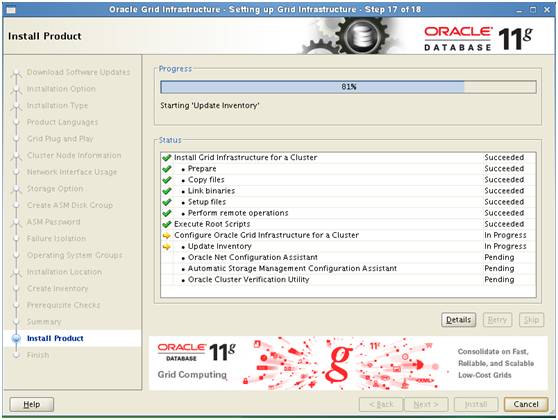Maximize the installer window

point(533,10)
